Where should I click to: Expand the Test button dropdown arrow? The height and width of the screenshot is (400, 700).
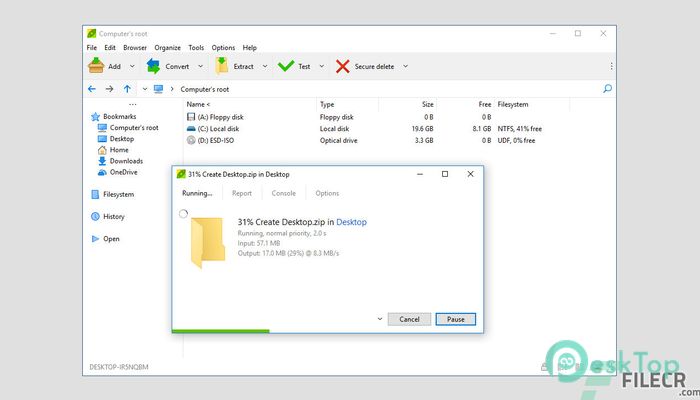click(x=321, y=66)
